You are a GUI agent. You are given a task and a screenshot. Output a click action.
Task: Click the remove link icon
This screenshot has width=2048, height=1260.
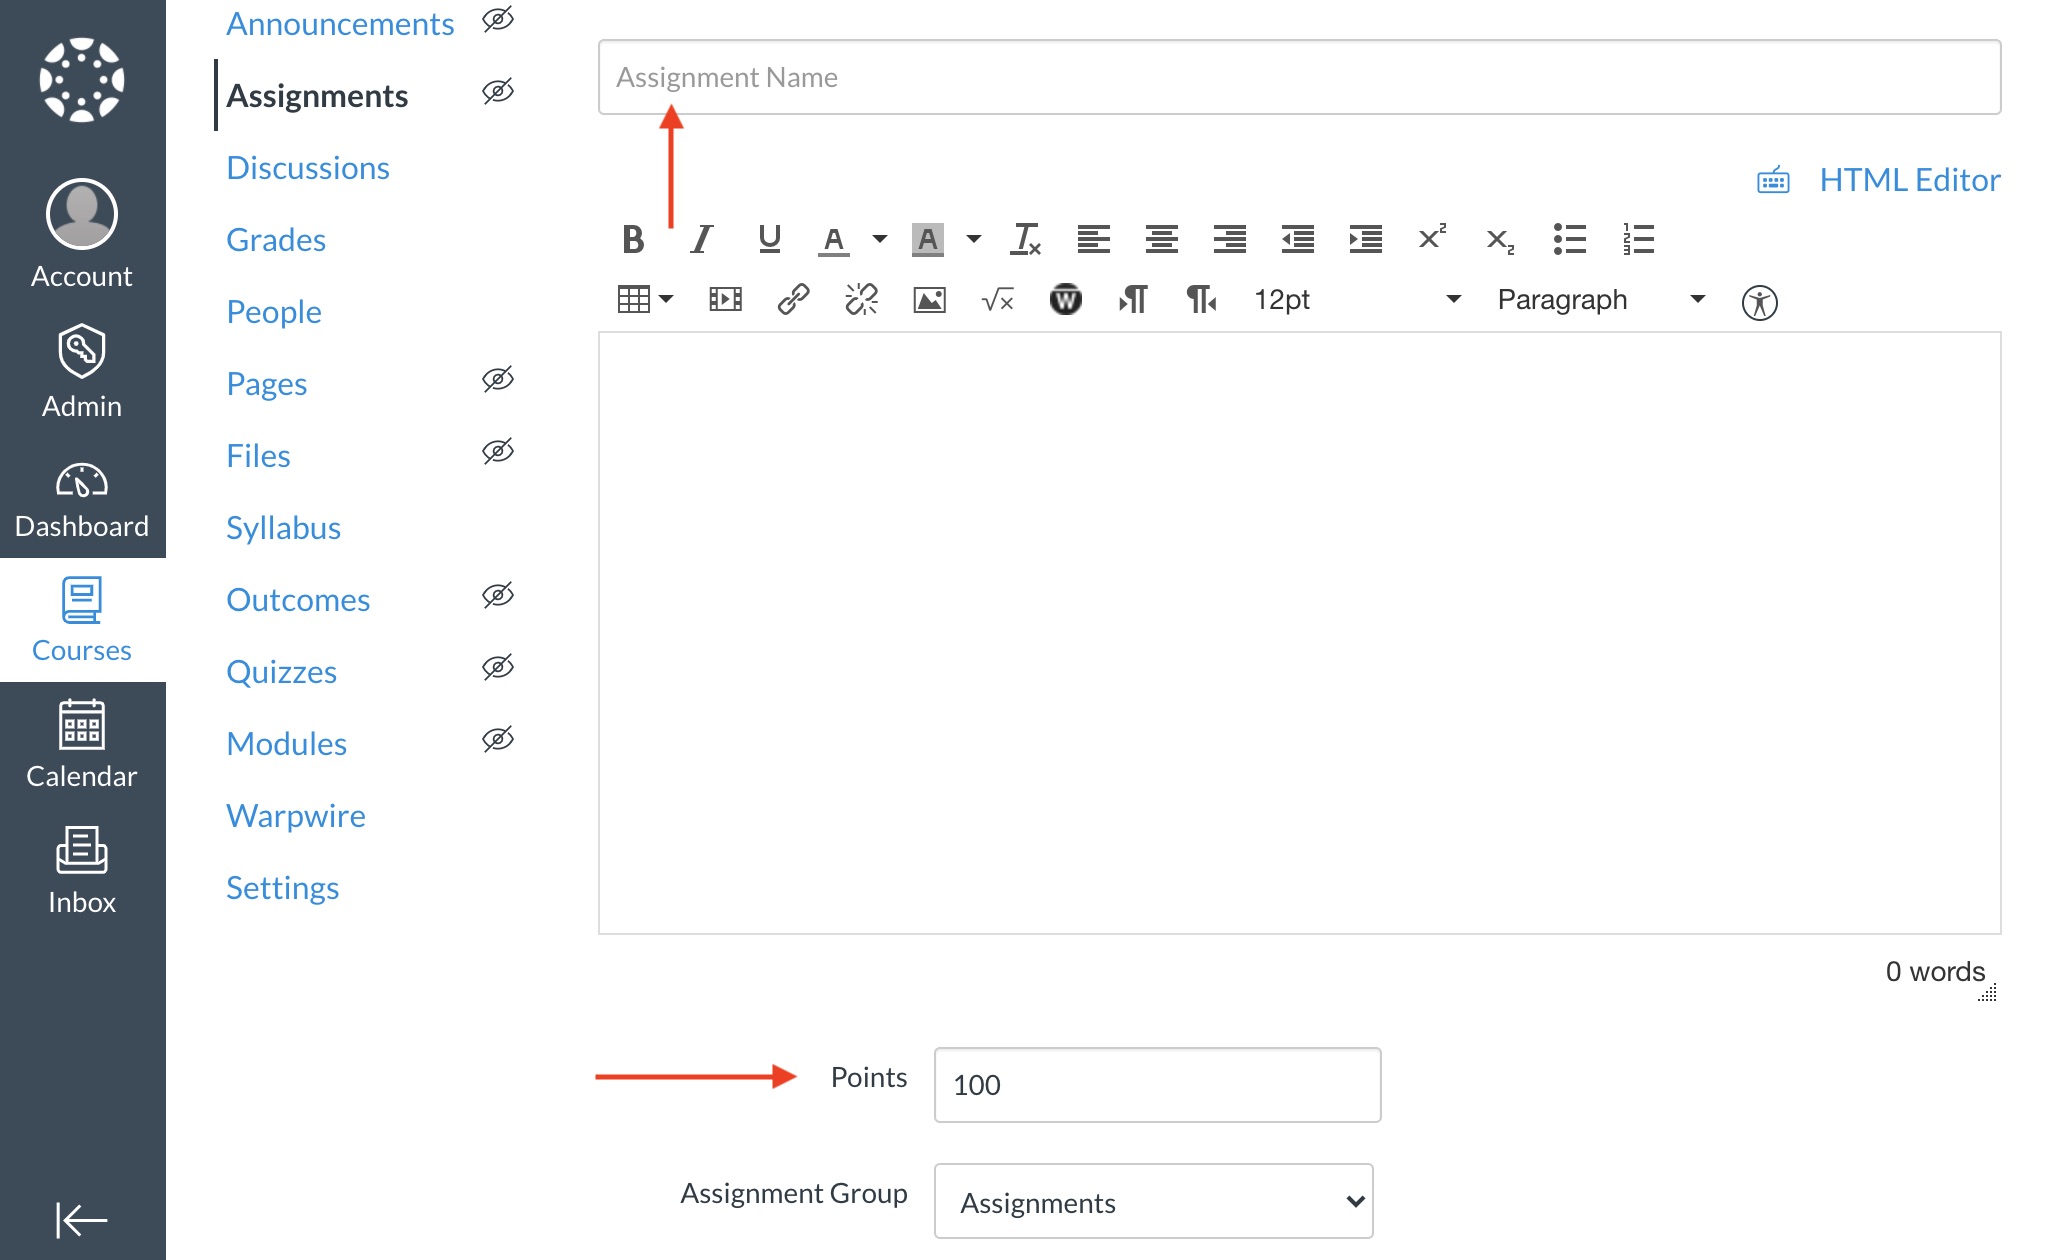[861, 300]
